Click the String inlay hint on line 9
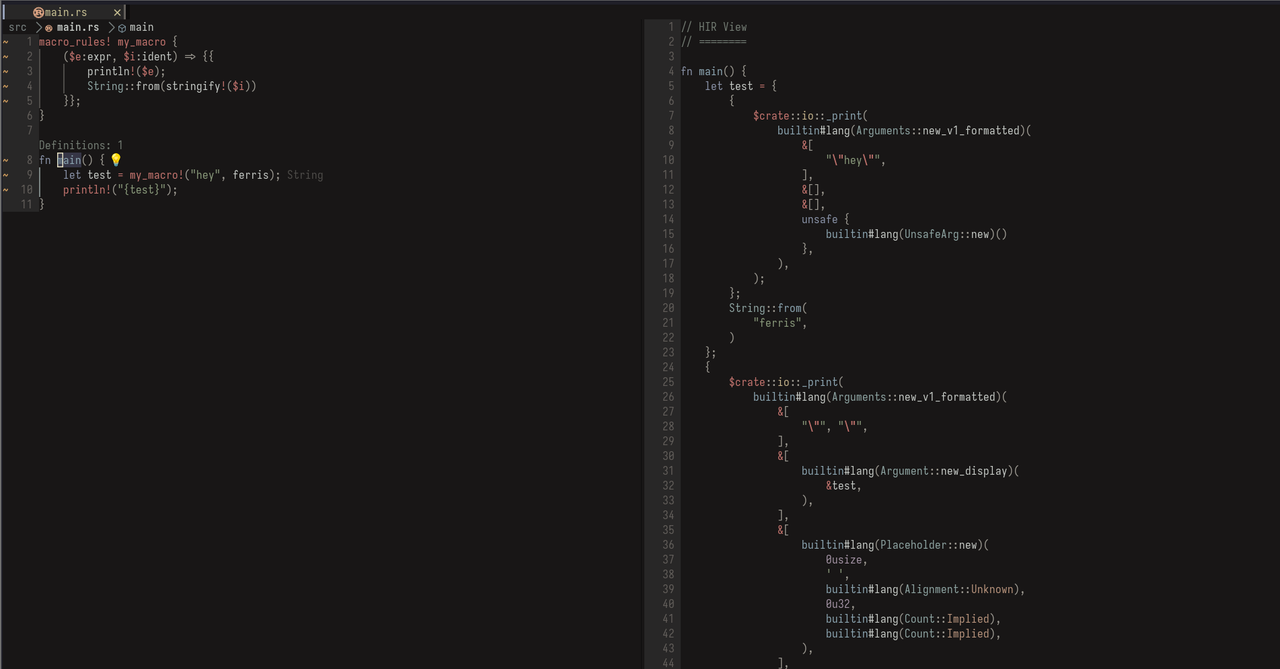The image size is (1280, 669). pos(304,175)
